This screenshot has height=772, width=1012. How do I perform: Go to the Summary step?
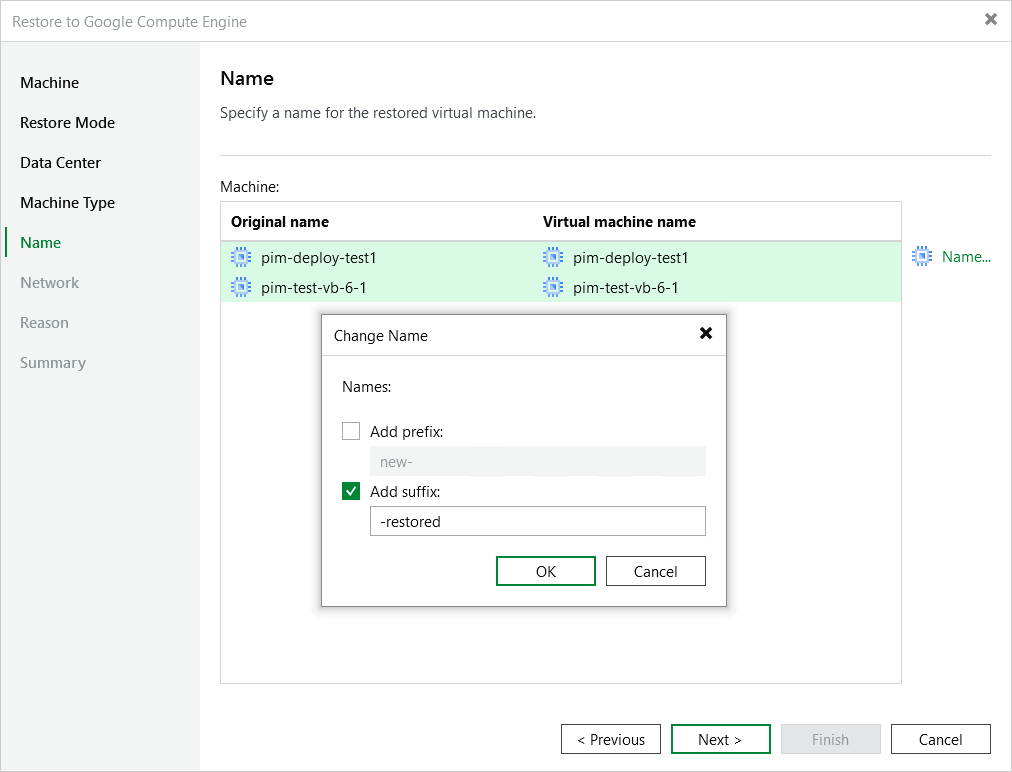click(53, 363)
